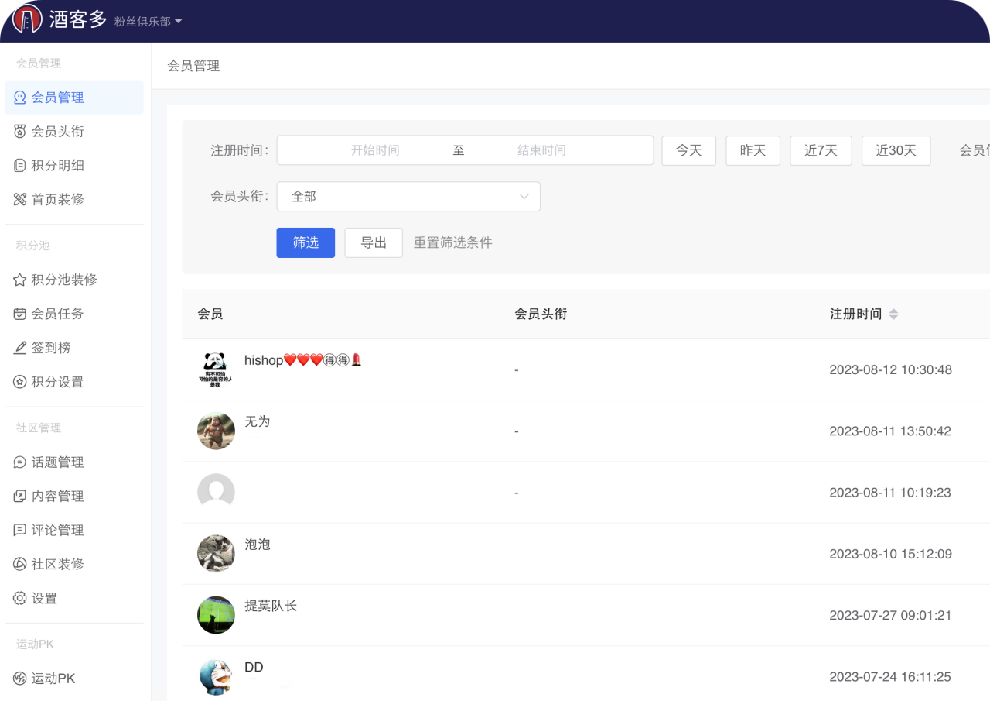Click date 2023-08-12 10:30:48
Image resolution: width=991 pixels, height=701 pixels.
tap(891, 370)
